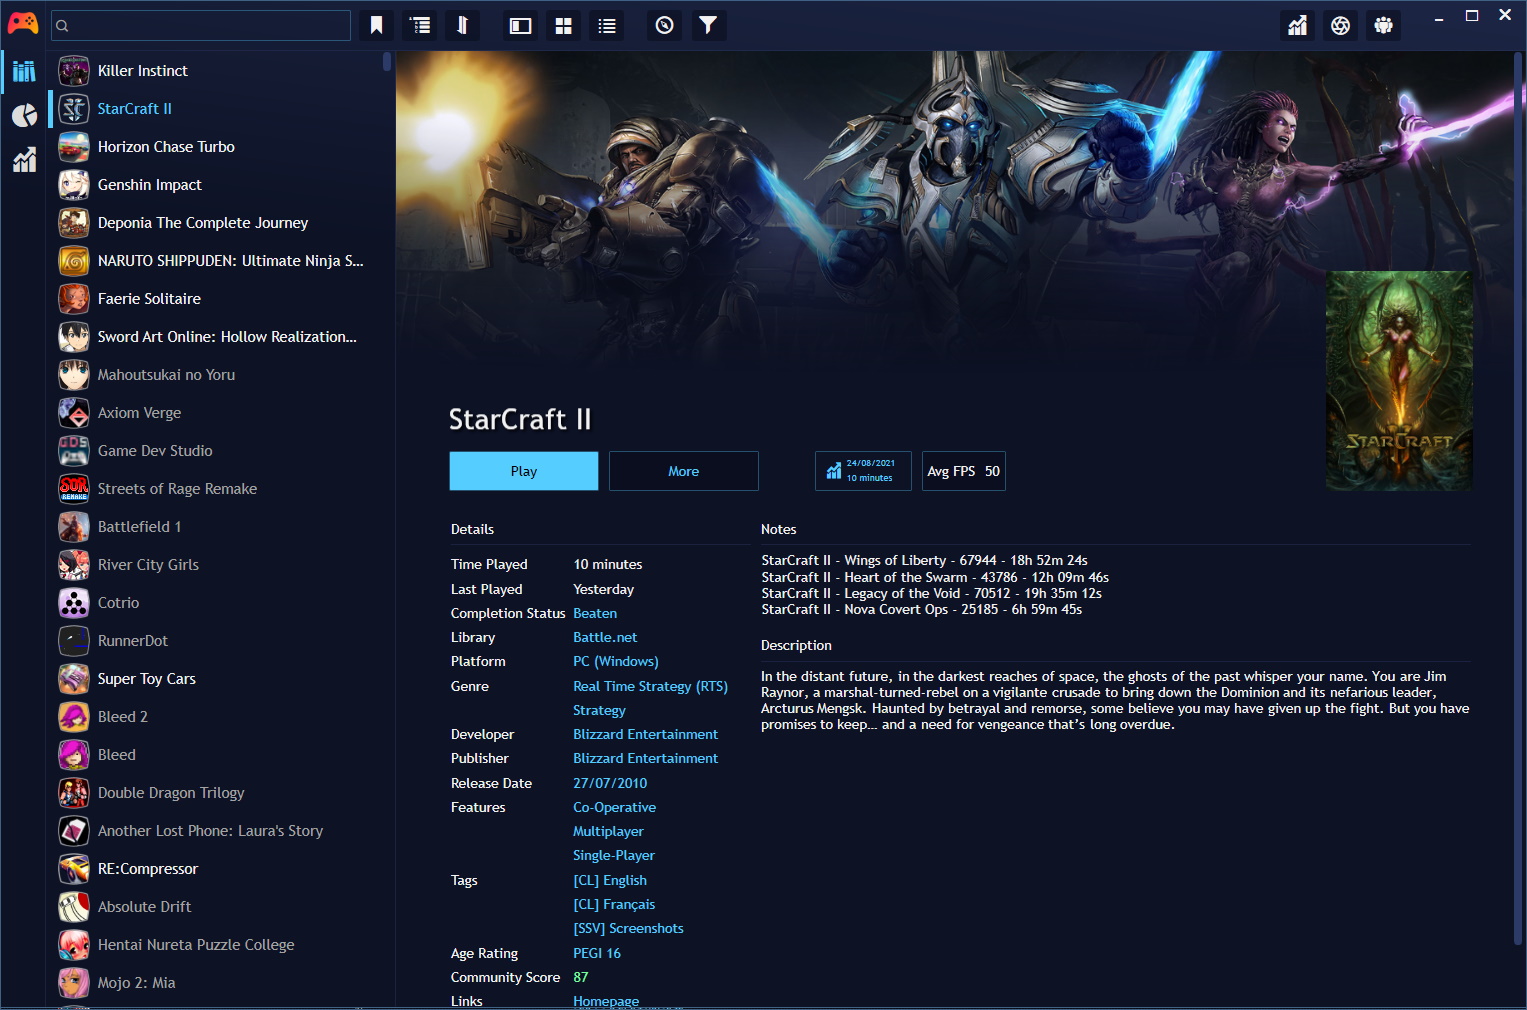1527x1010 pixels.
Task: Click the RunnerDot game icon
Action: [74, 641]
